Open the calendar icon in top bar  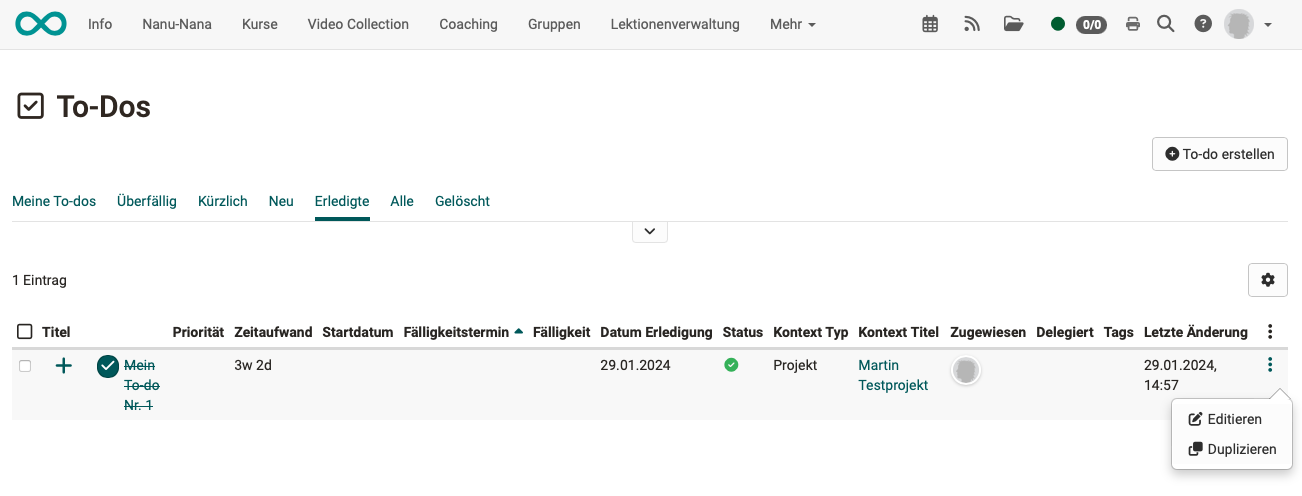click(x=930, y=24)
